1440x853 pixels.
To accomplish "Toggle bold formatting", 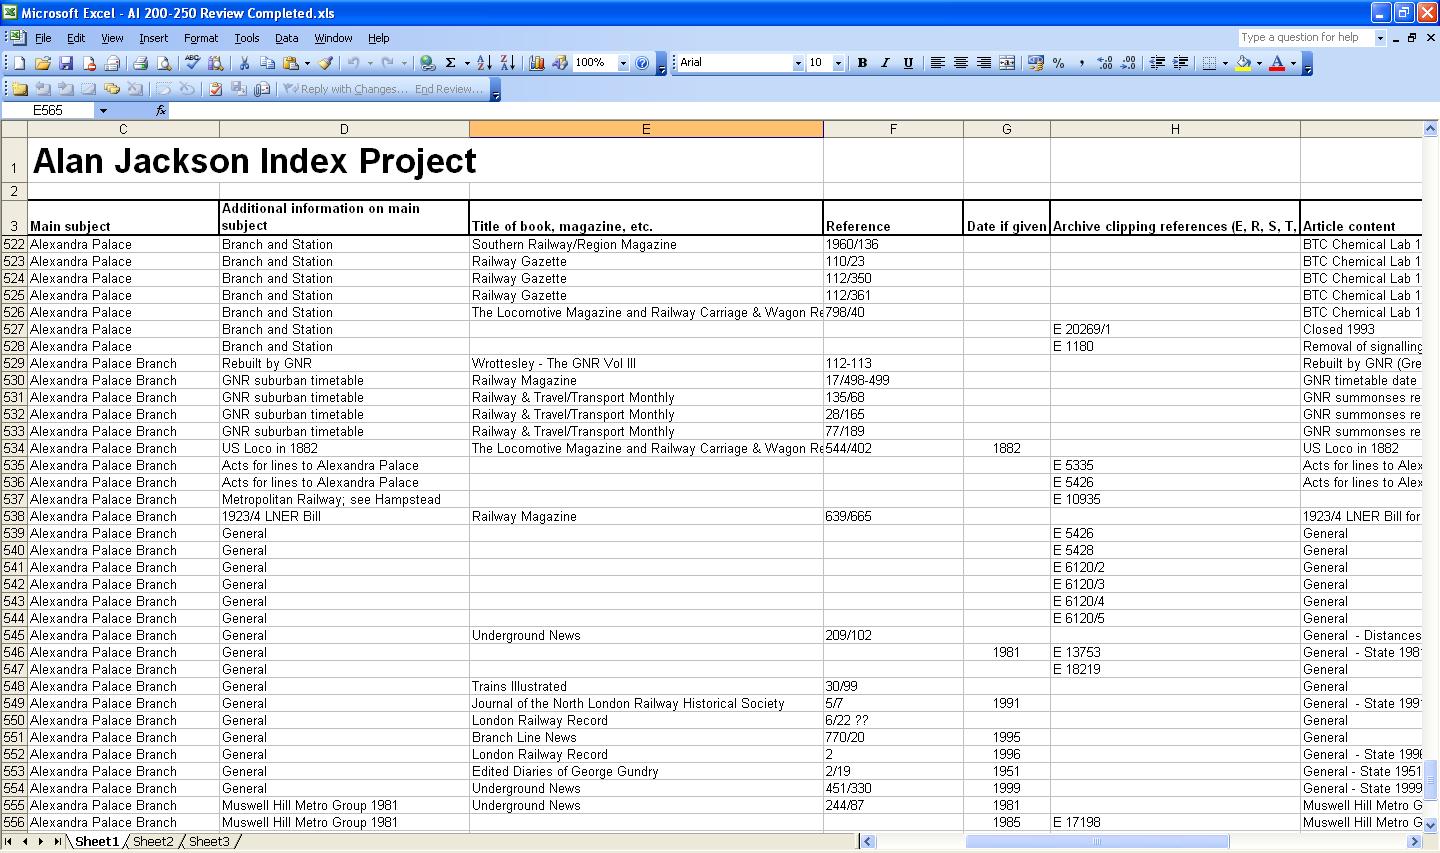I will pyautogui.click(x=861, y=62).
